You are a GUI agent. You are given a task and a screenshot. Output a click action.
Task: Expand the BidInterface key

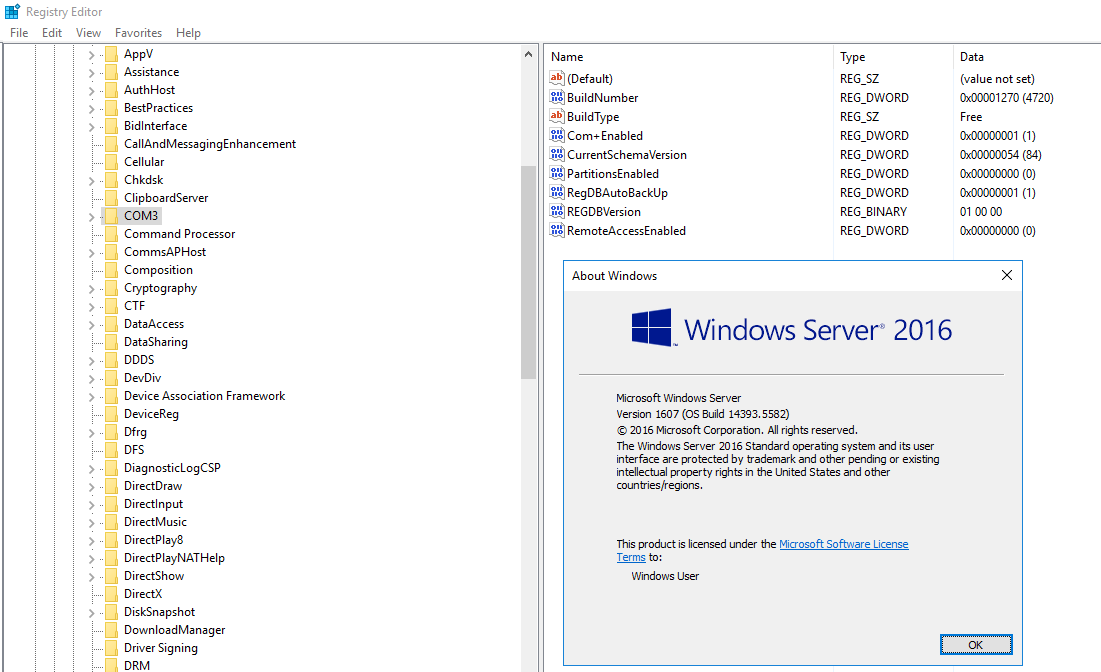click(91, 126)
